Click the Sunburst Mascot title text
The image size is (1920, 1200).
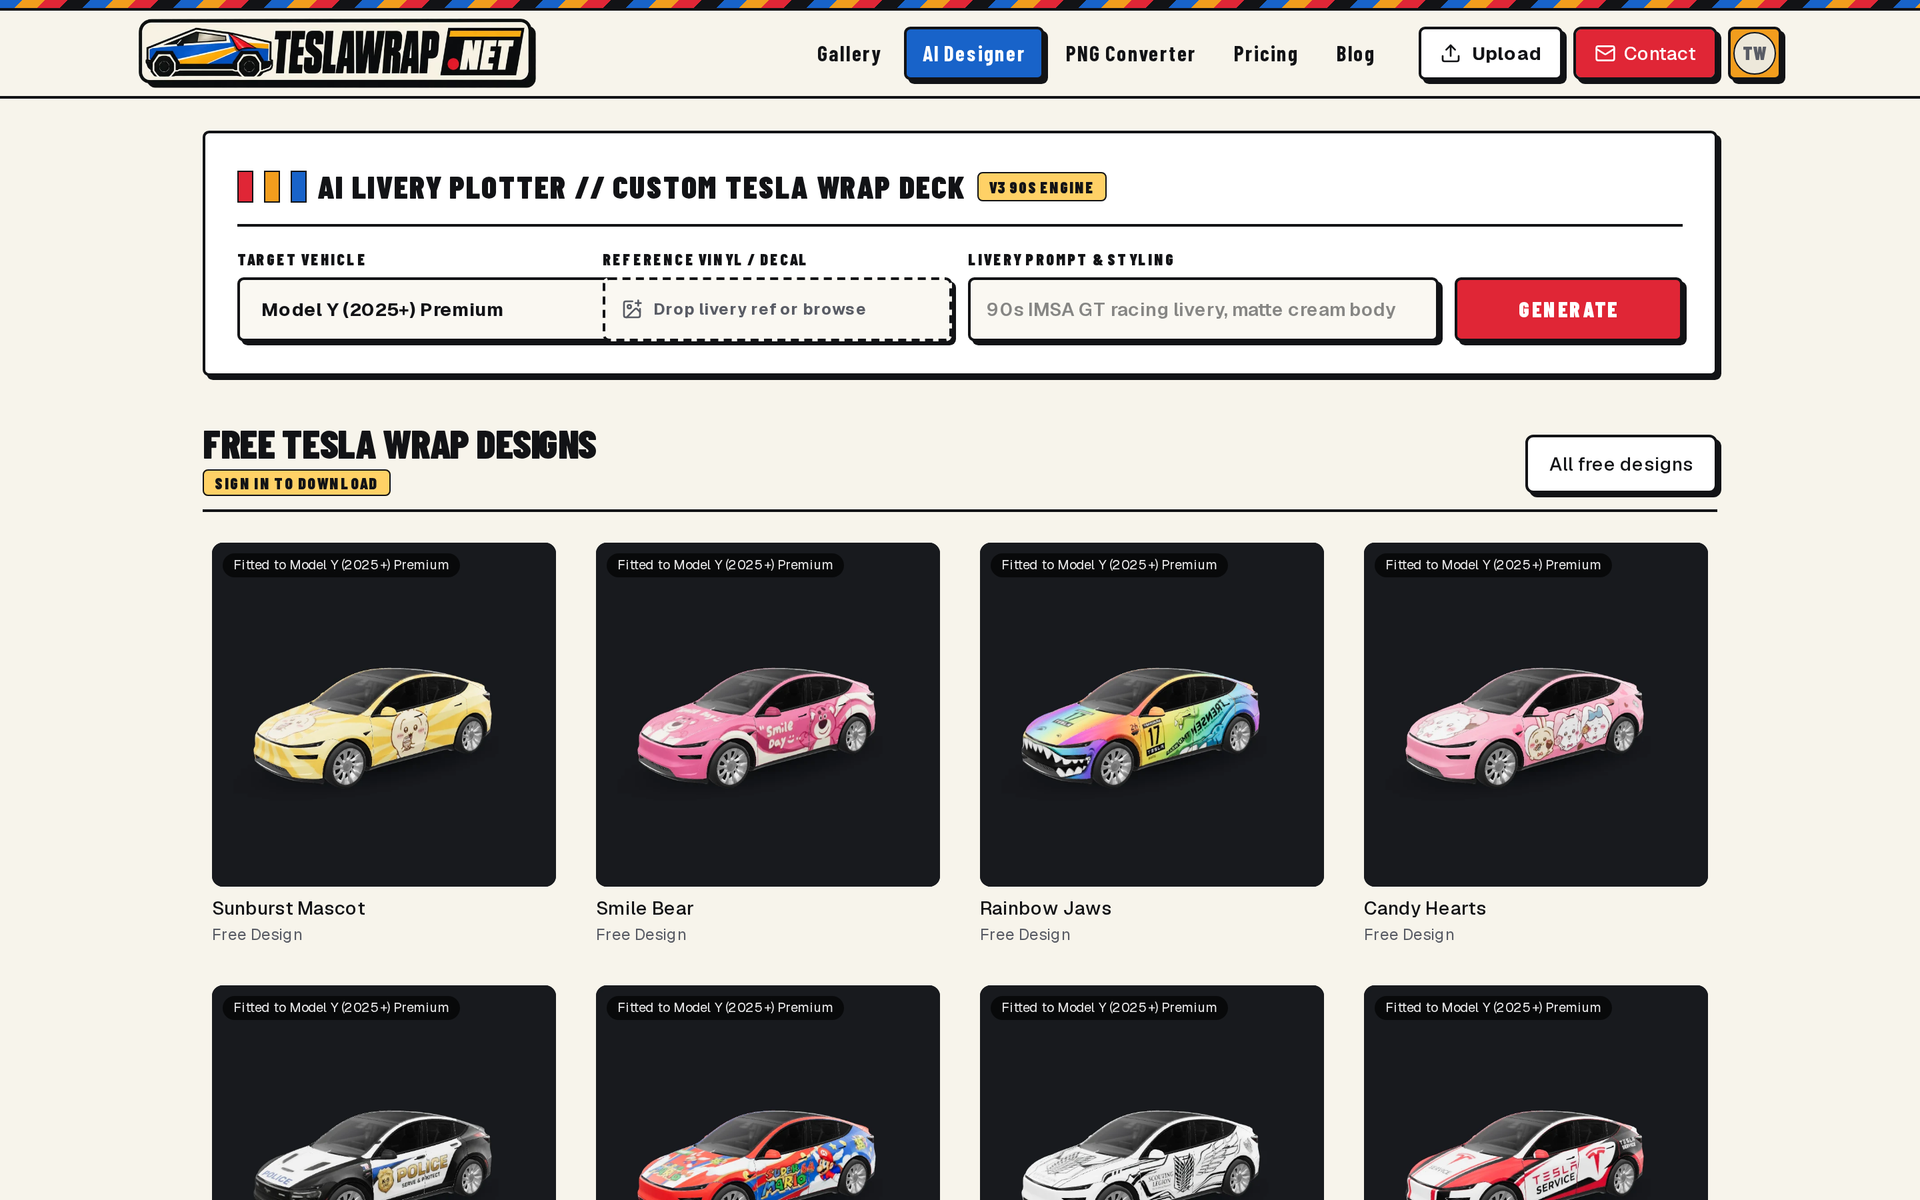point(288,908)
